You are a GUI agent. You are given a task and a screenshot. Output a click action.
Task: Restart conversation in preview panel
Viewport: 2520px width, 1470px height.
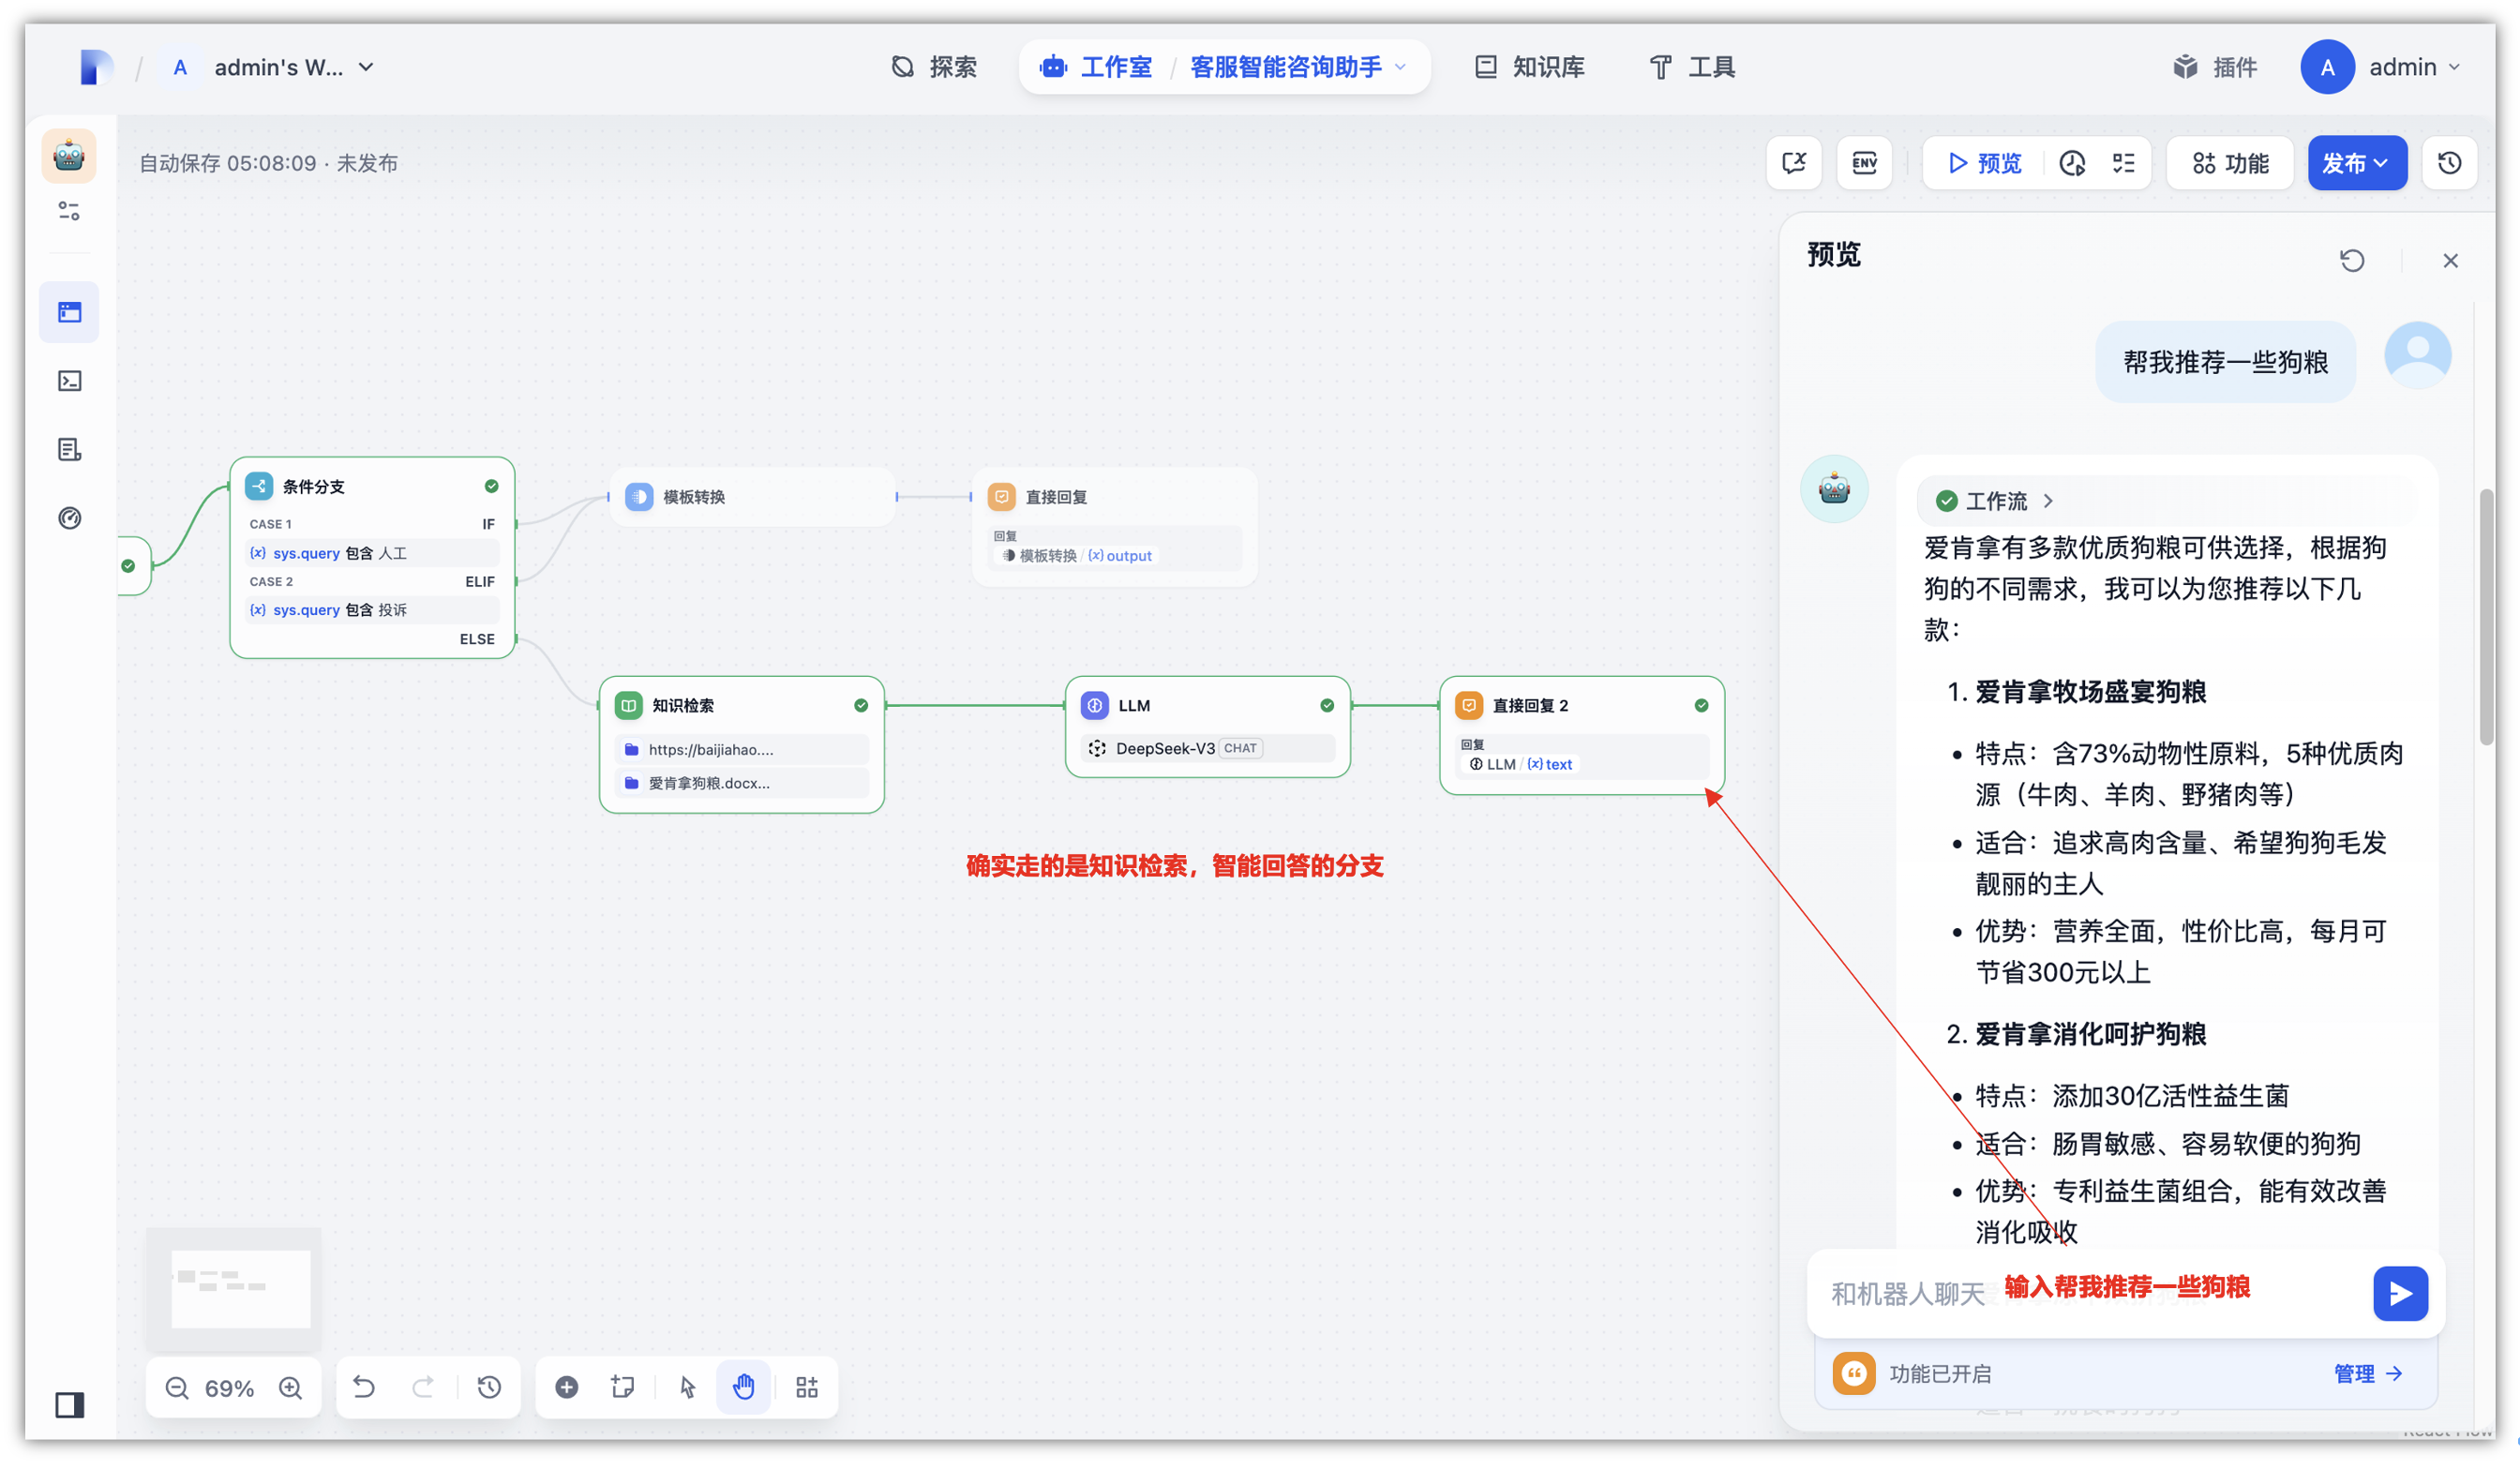click(2351, 261)
